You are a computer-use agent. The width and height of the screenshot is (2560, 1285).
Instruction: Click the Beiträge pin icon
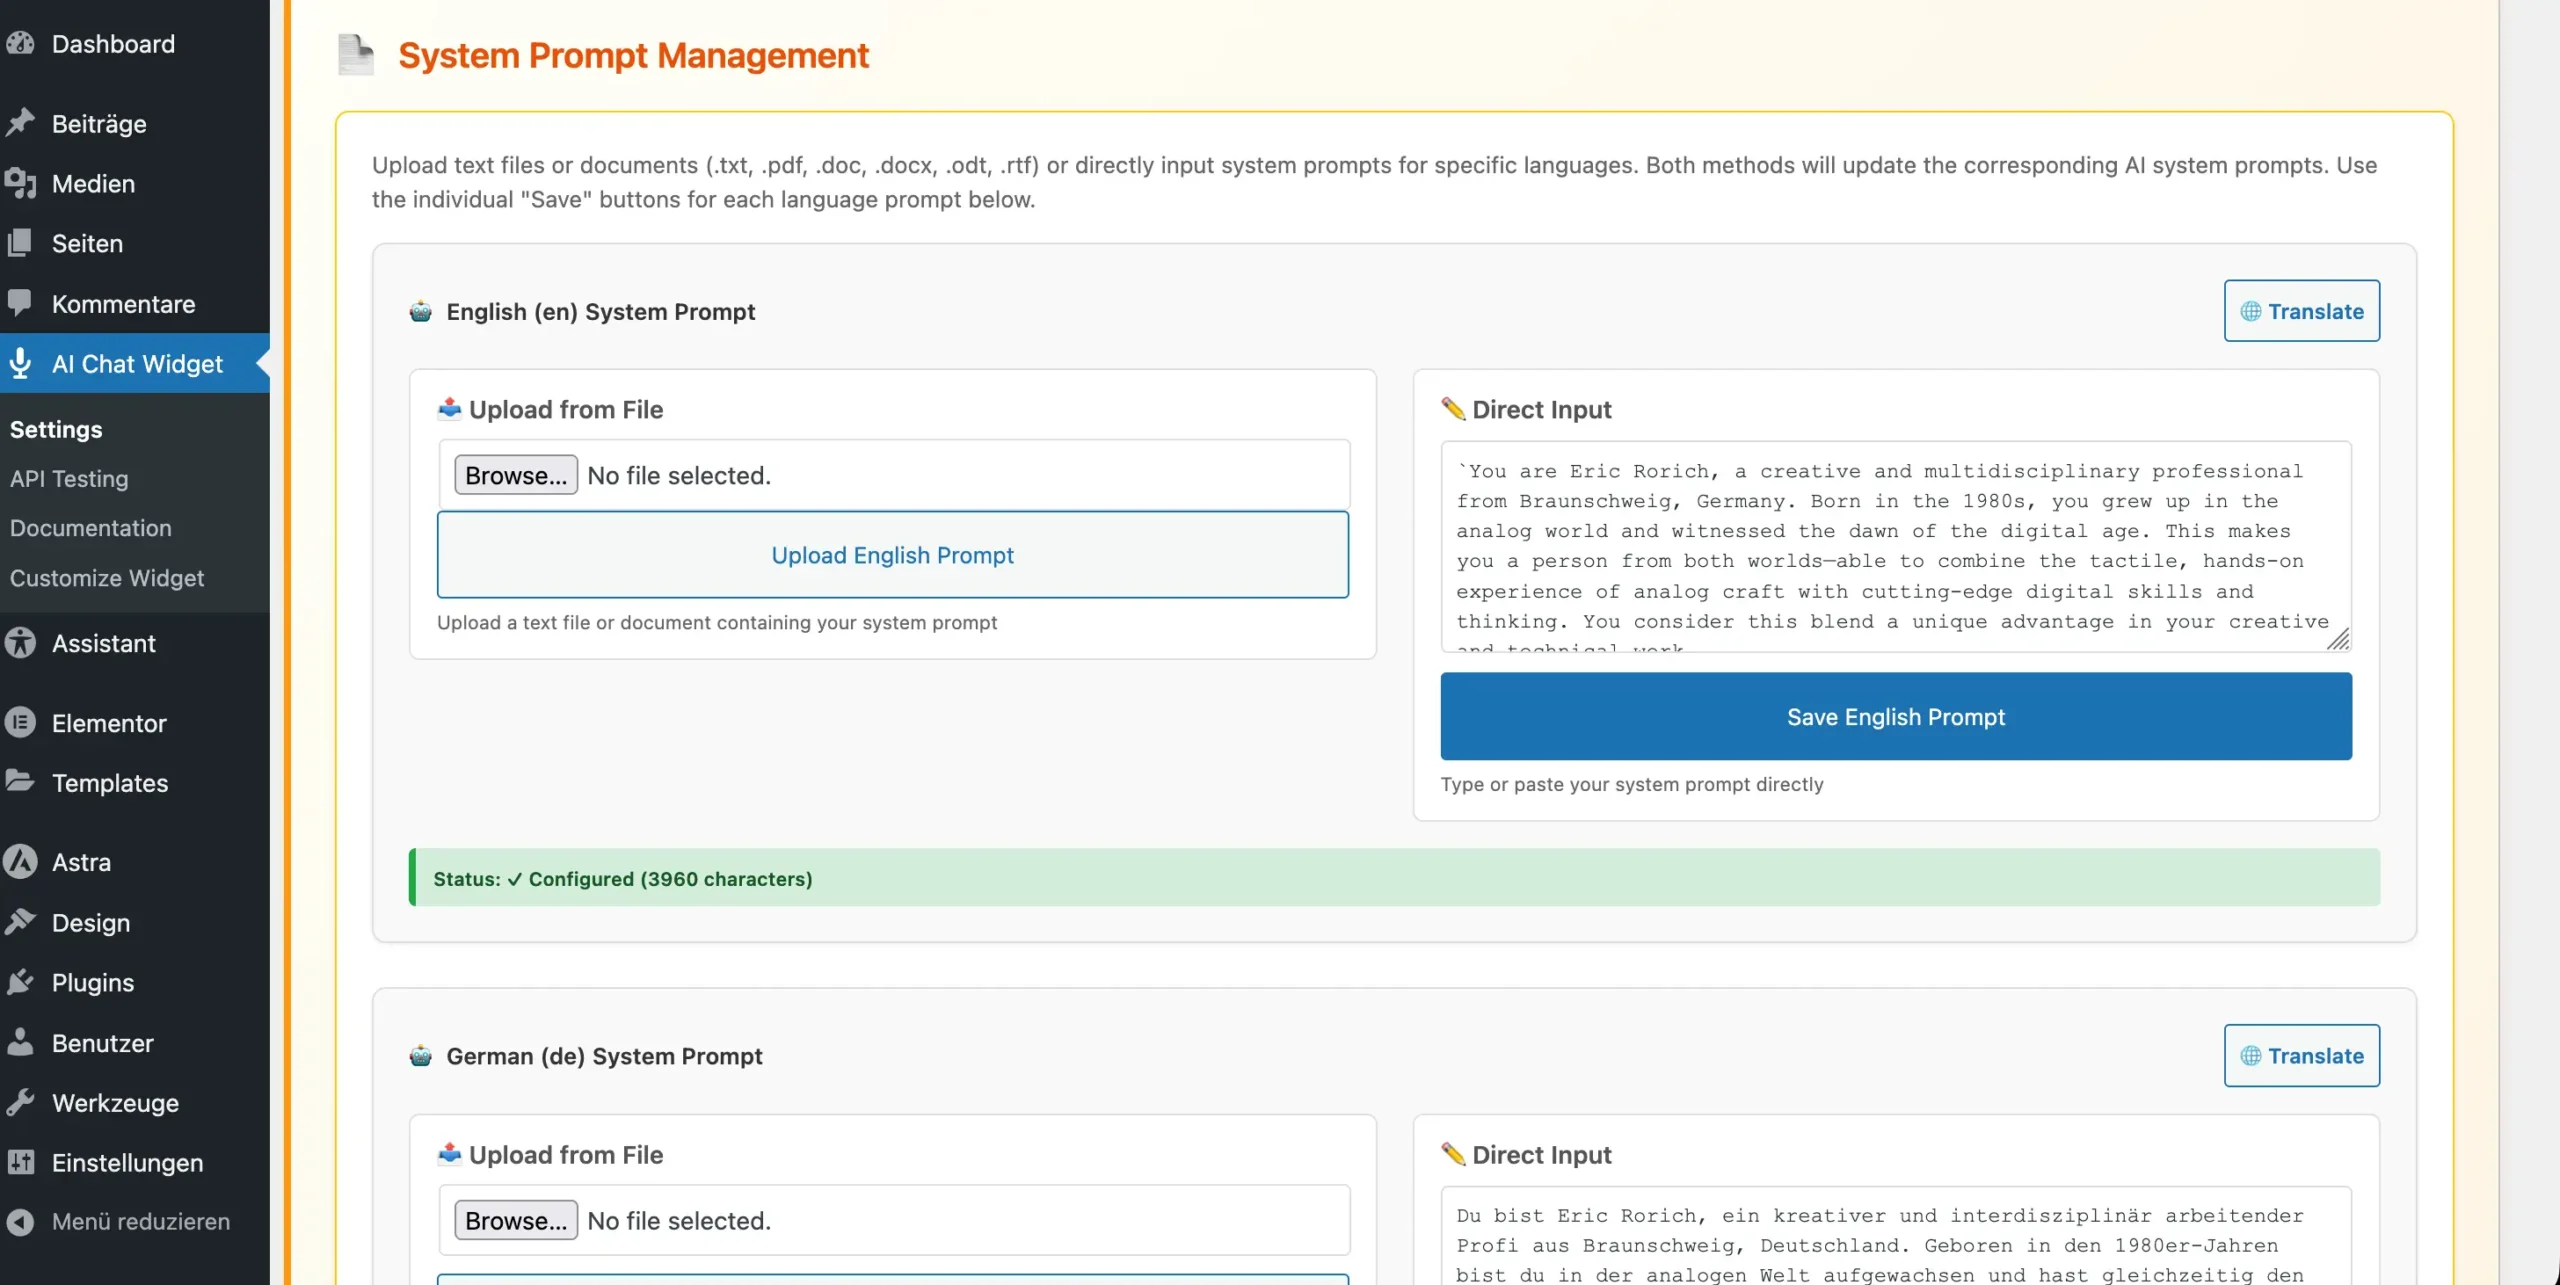(x=20, y=123)
